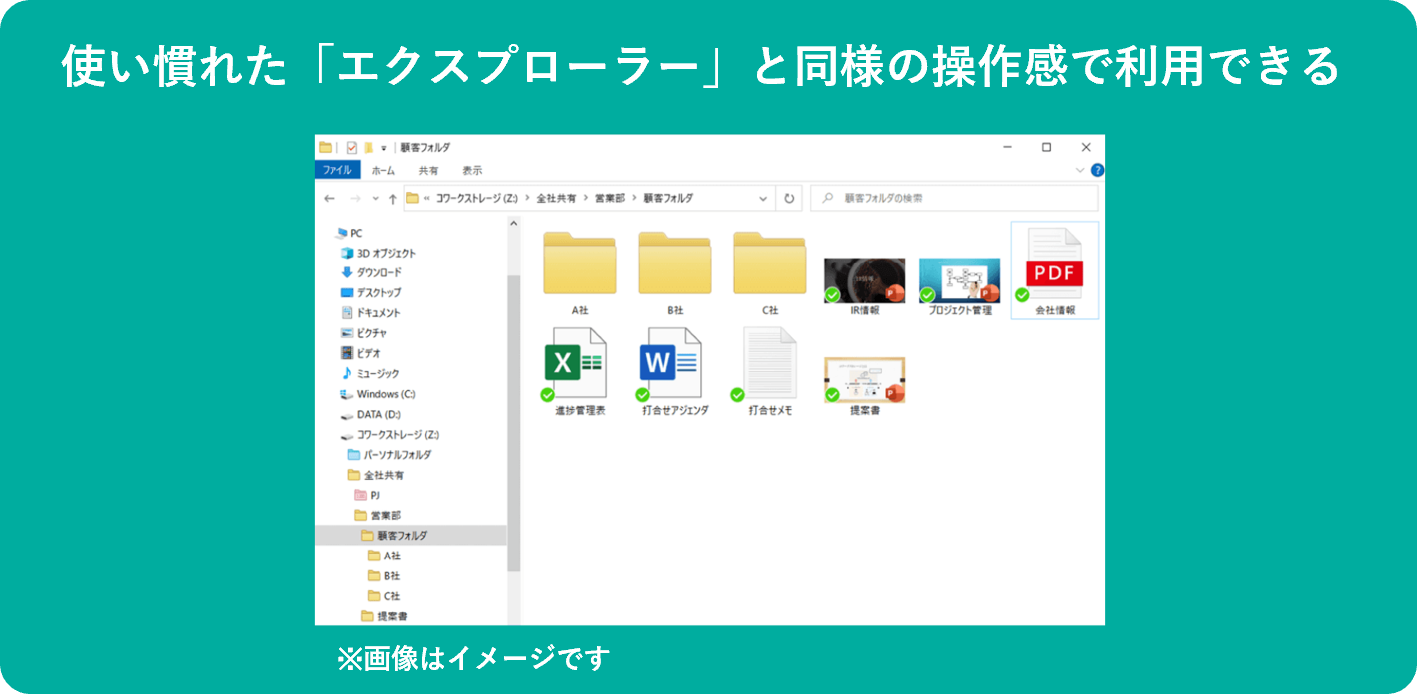Open the IR情報 video file
The image size is (1417, 694).
pyautogui.click(x=865, y=278)
